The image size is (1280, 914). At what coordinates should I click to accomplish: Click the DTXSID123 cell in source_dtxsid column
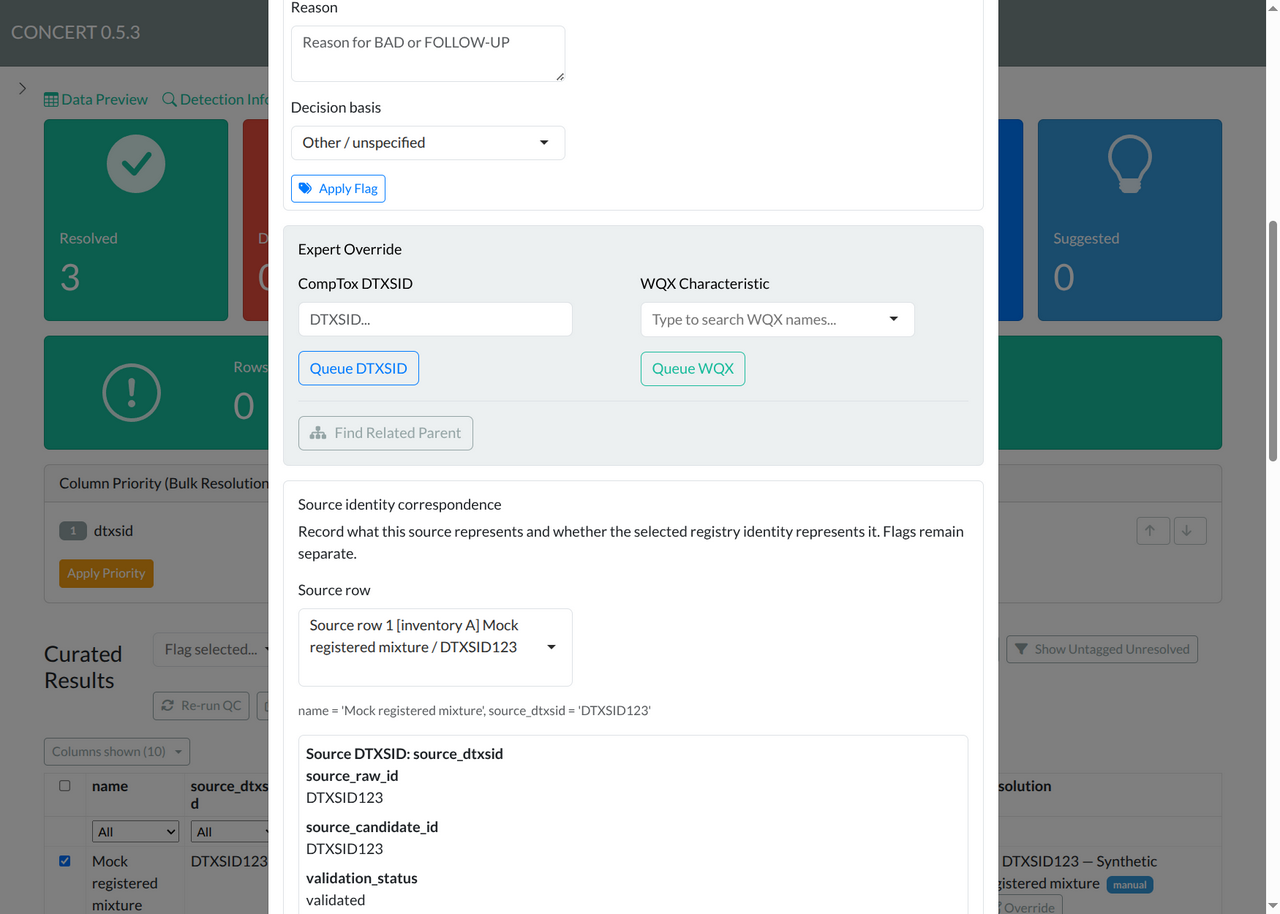click(229, 861)
